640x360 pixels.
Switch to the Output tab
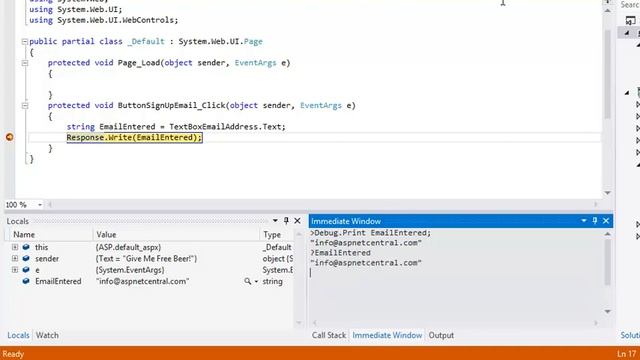(x=441, y=335)
